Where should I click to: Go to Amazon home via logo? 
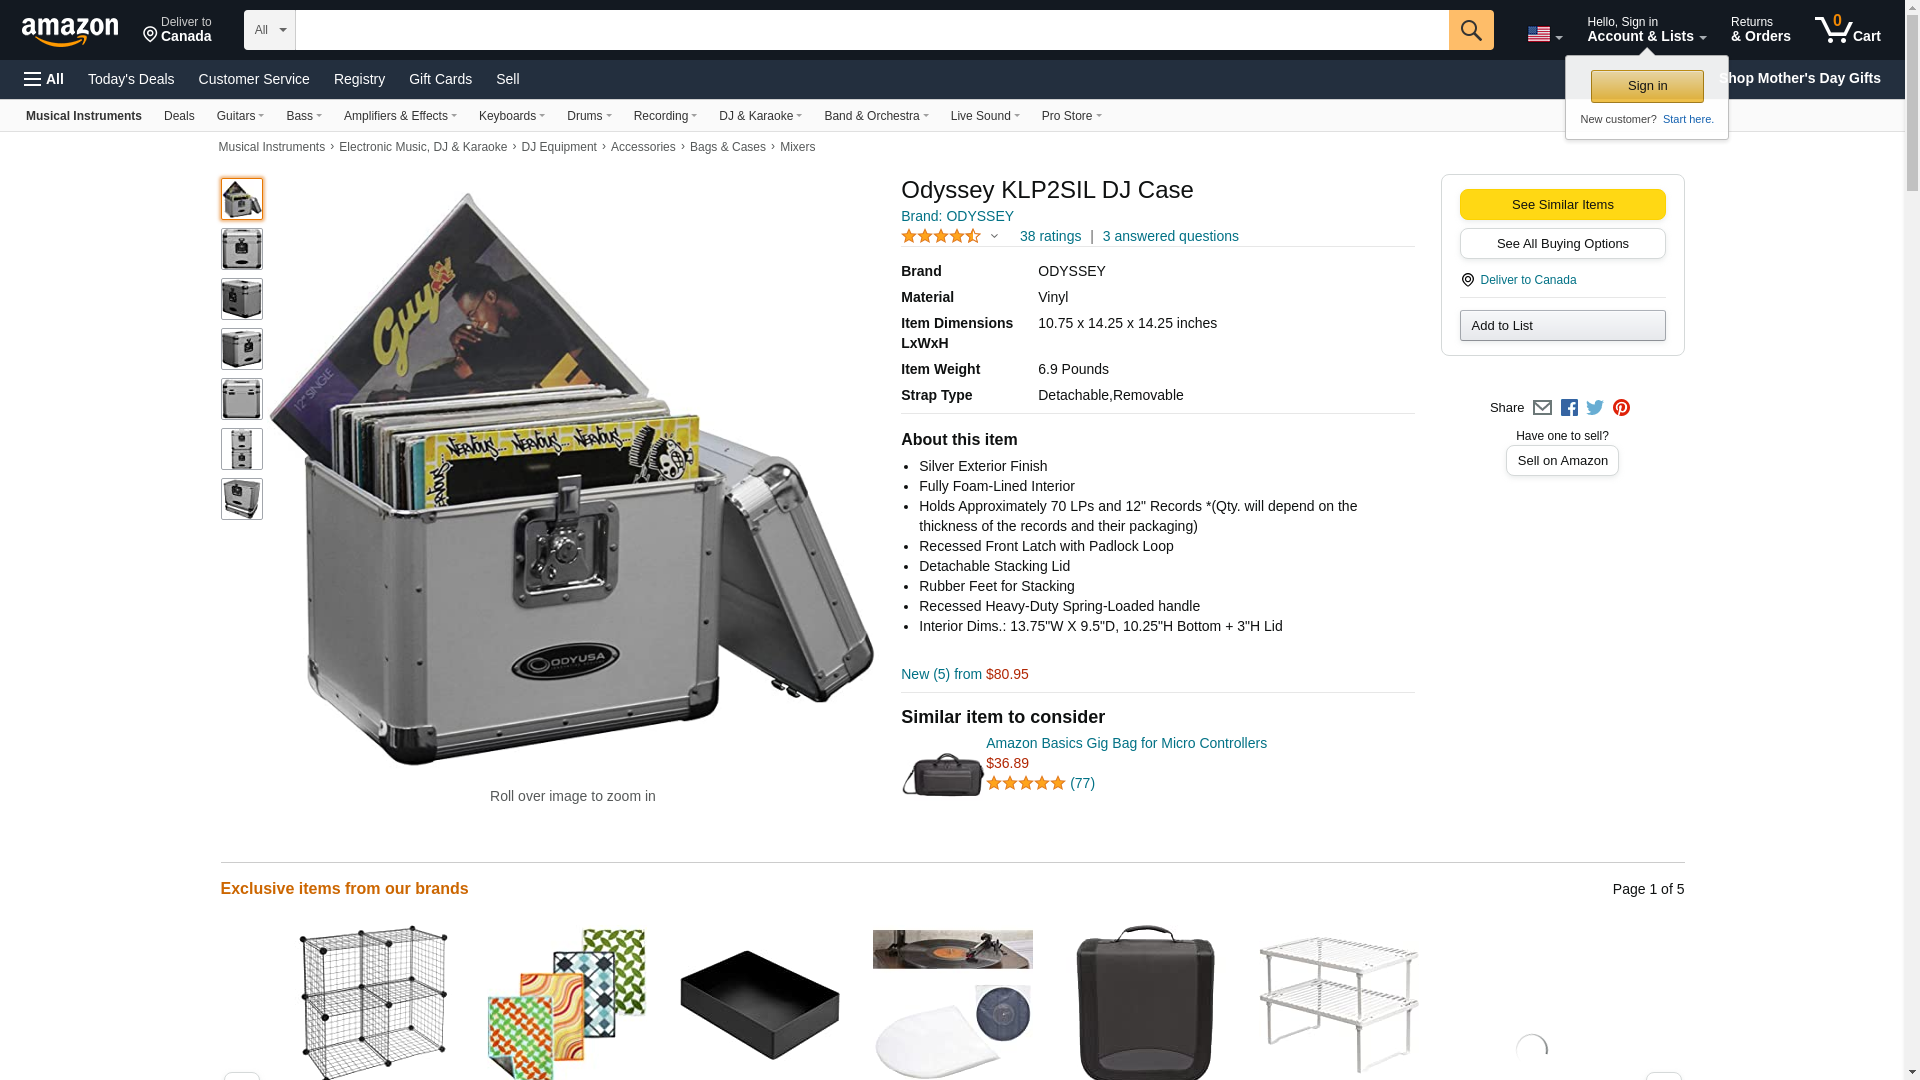point(70,31)
